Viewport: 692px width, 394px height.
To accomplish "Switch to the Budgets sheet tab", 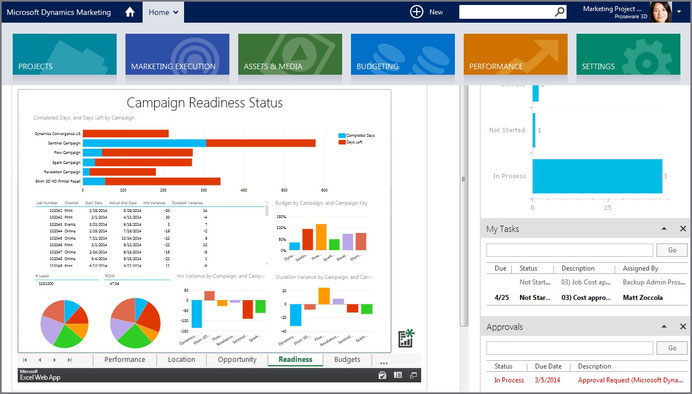I will pos(347,360).
